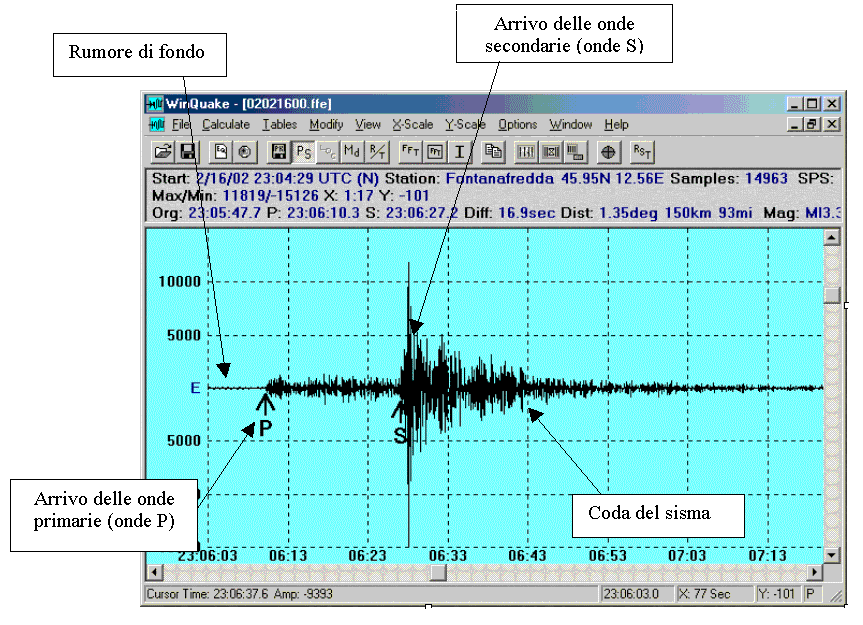Click the Md magnitude toolbar icon

[352, 151]
